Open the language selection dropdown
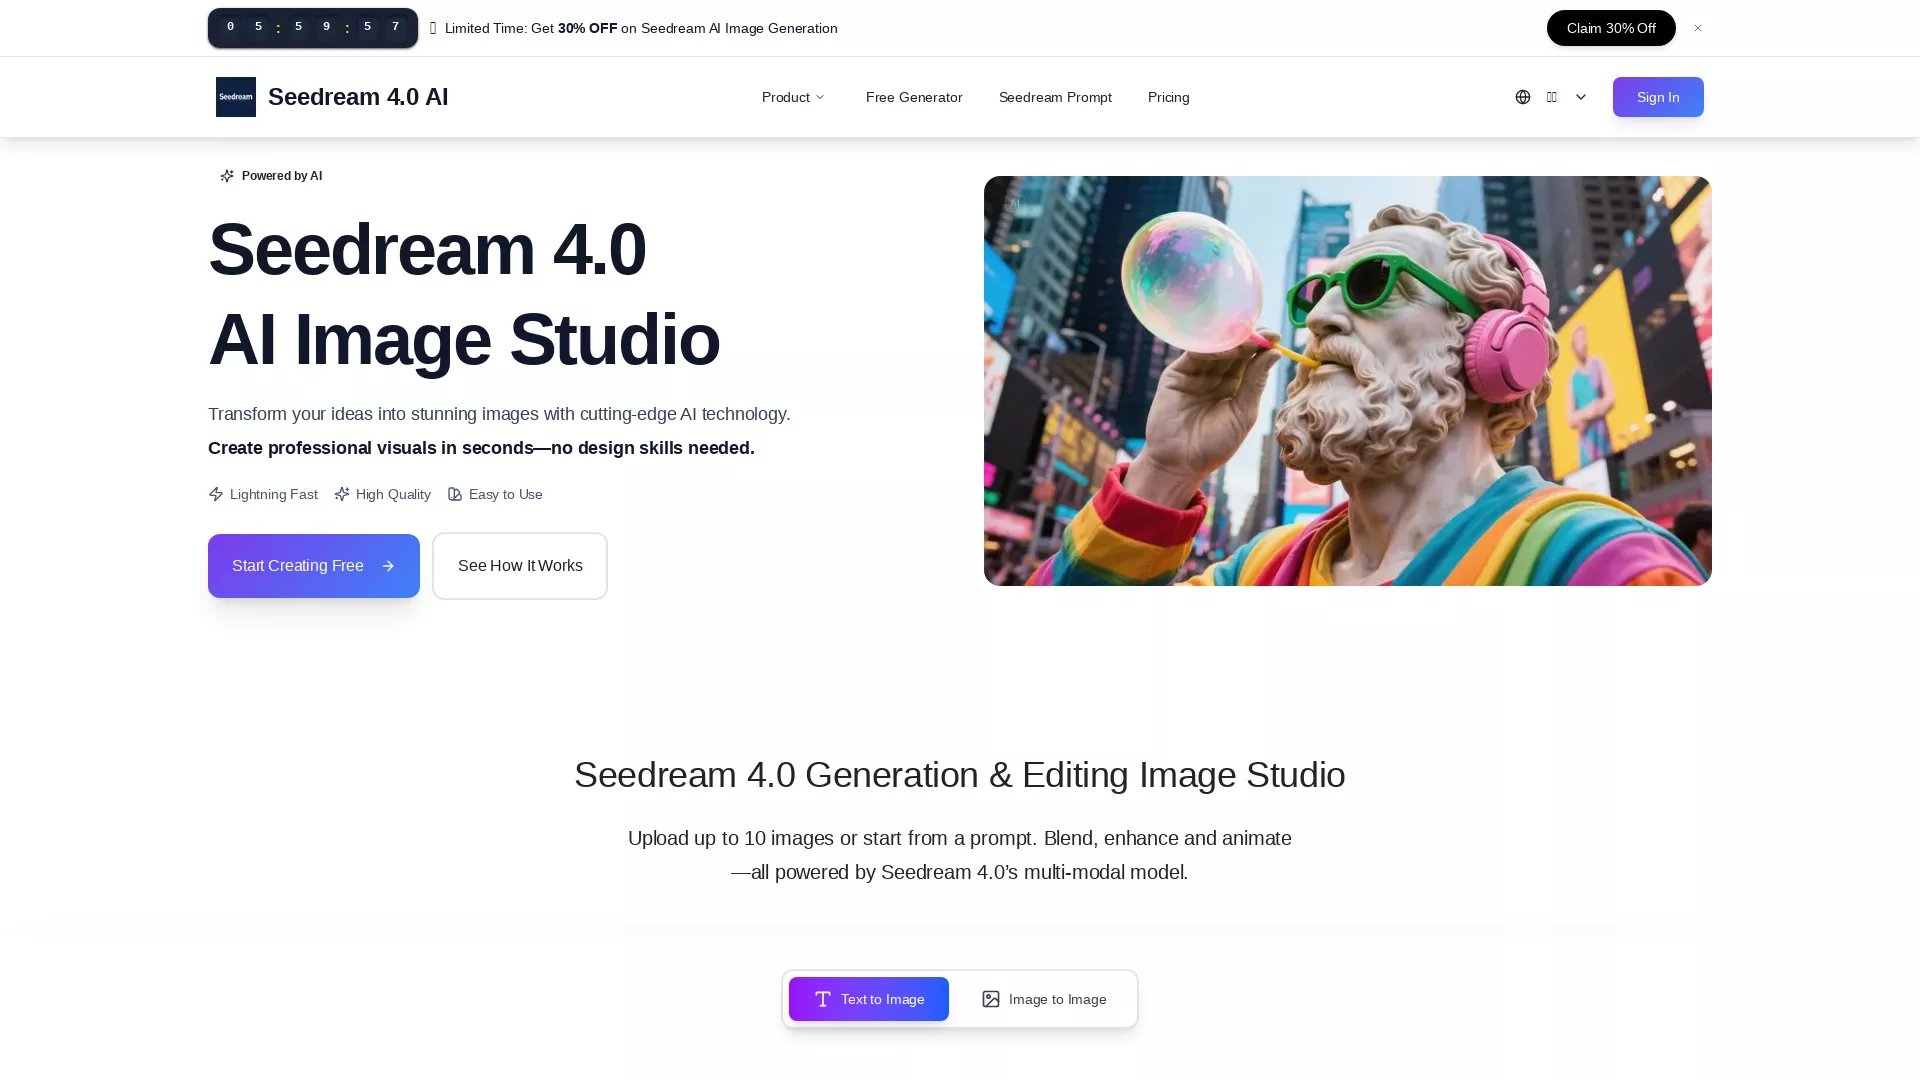This screenshot has height=1080, width=1920. click(x=1551, y=97)
